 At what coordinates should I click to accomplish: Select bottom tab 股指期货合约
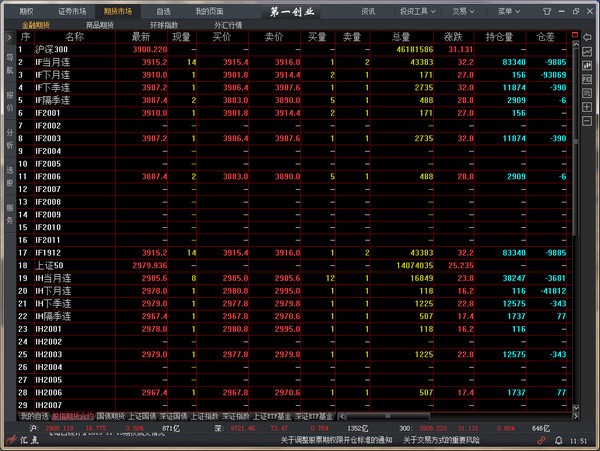point(72,416)
